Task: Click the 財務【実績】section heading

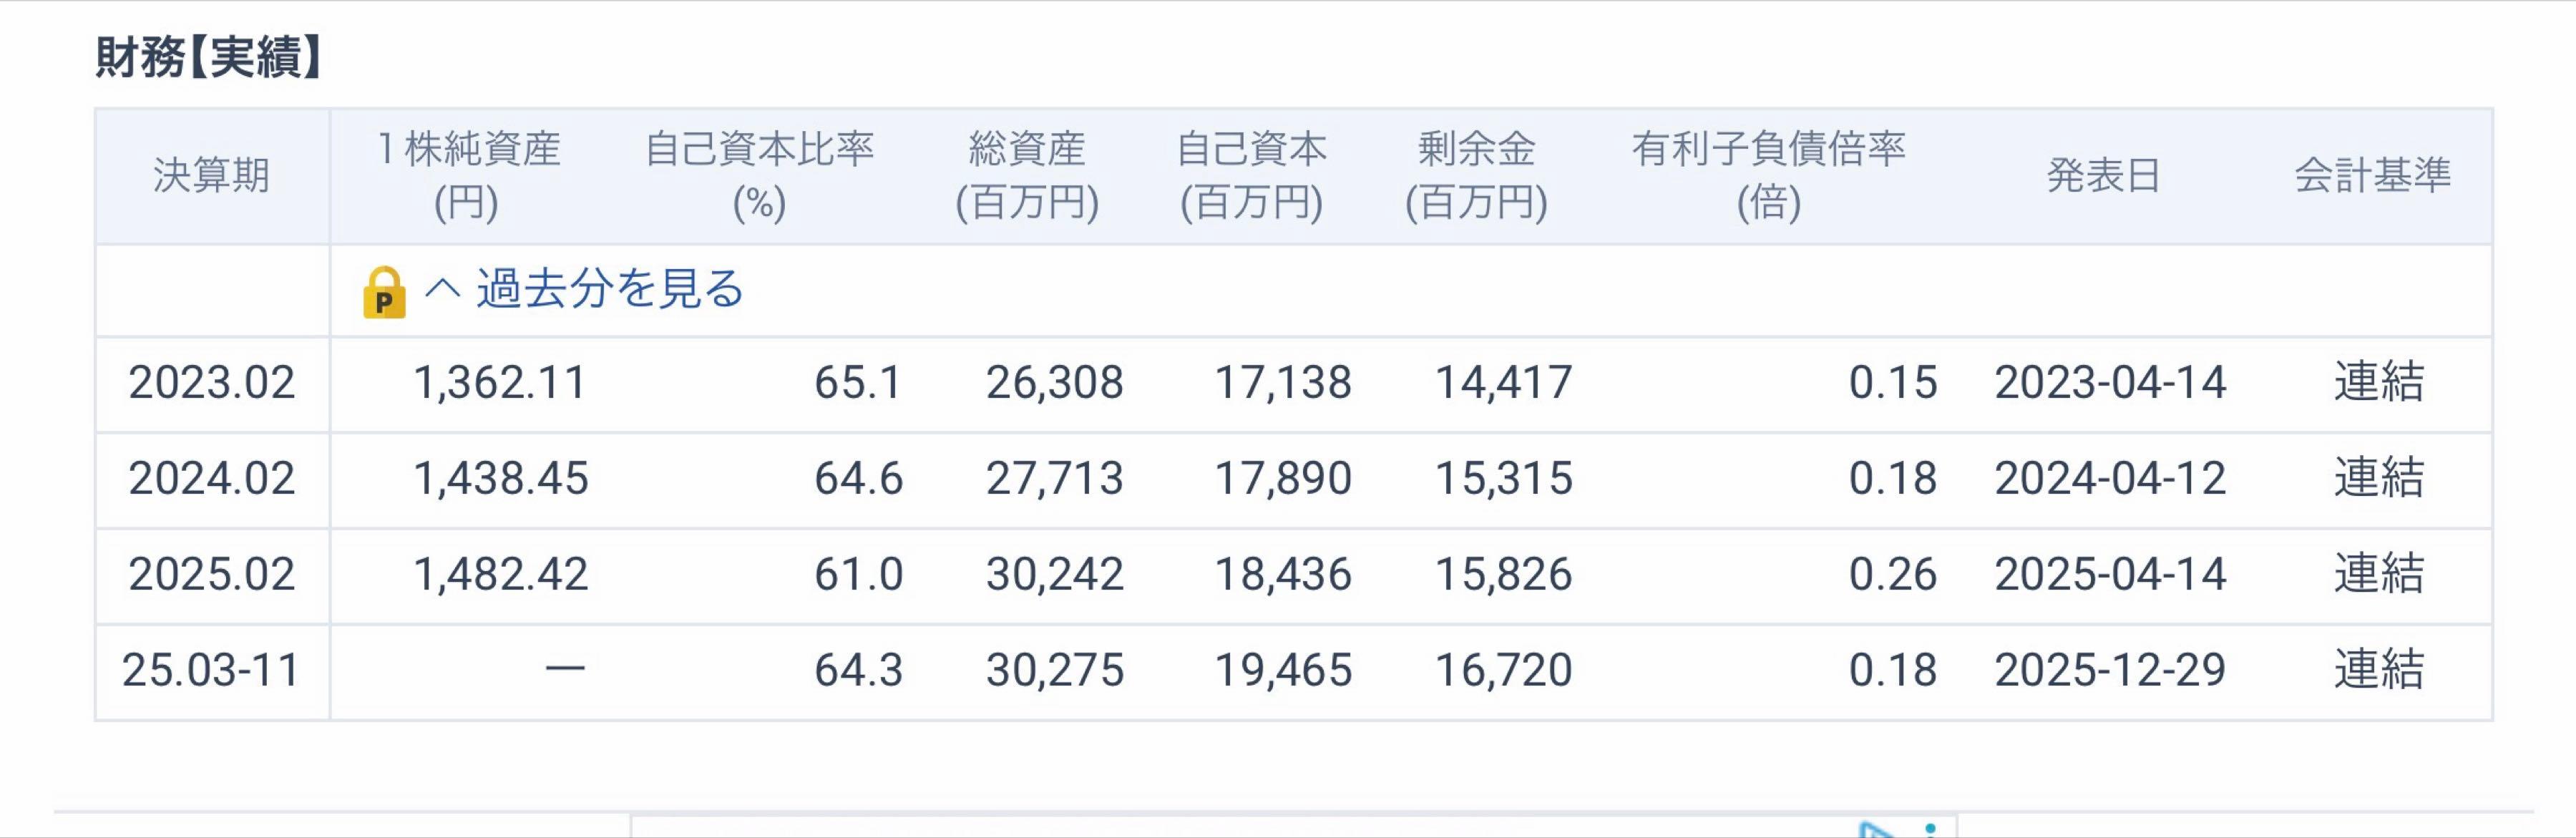Action: click(x=205, y=58)
